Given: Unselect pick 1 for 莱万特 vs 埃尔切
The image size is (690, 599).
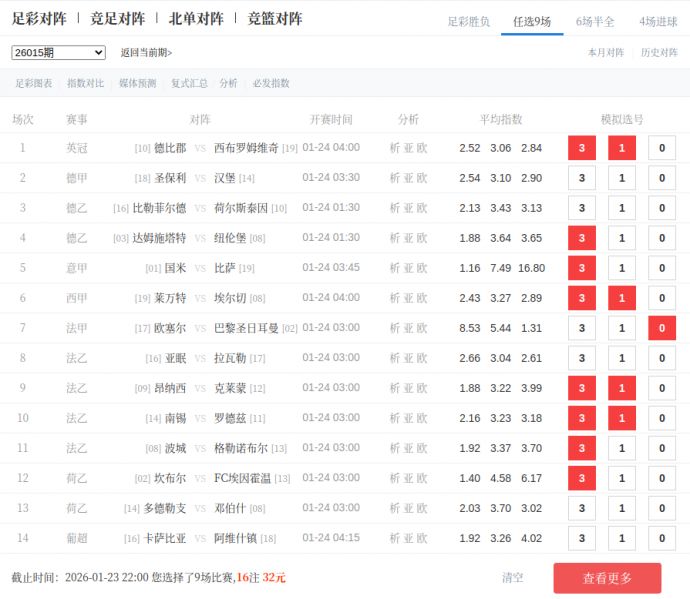Looking at the screenshot, I should pyautogui.click(x=621, y=298).
